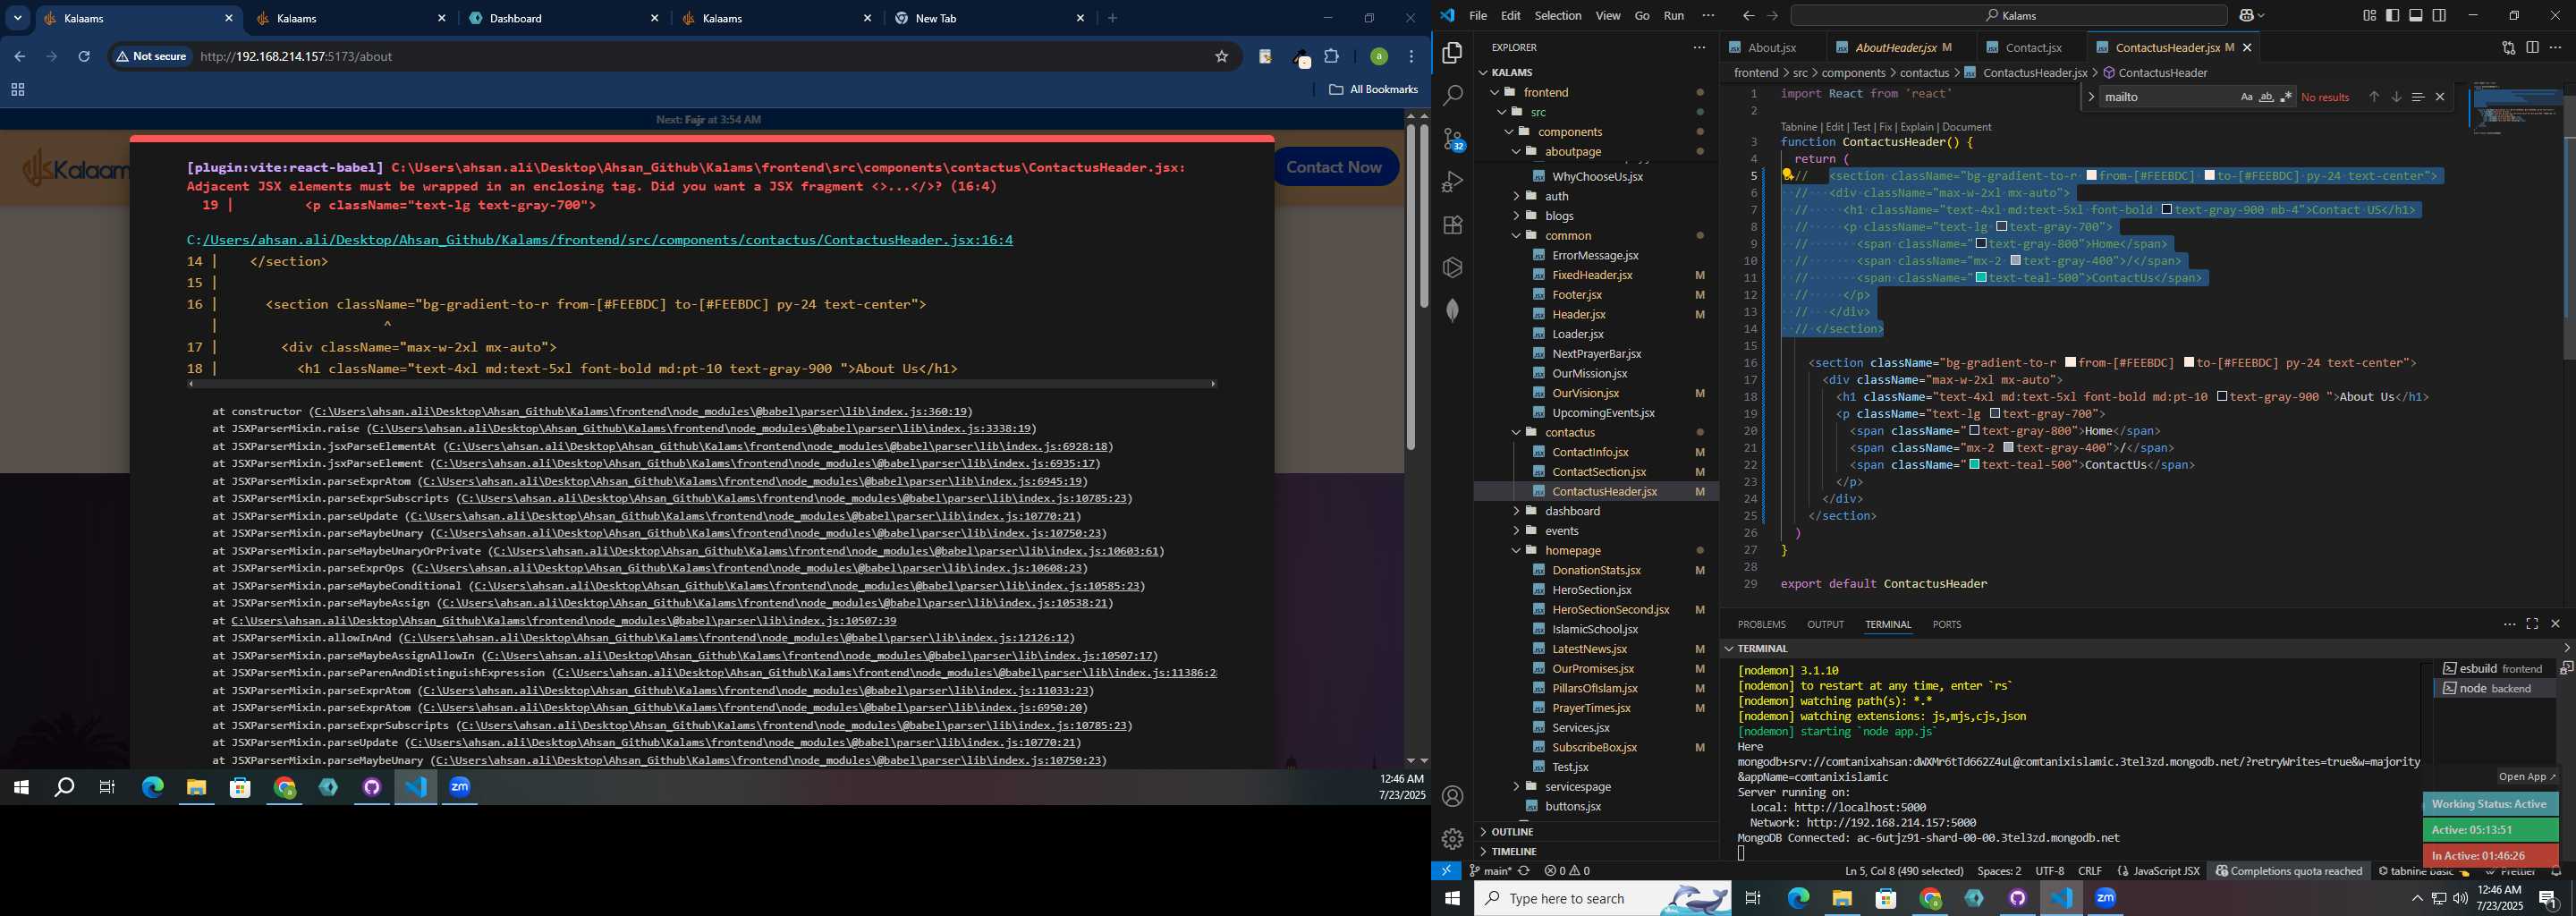Expand the auth folder
The height and width of the screenshot is (916, 2576).
[x=1557, y=196]
